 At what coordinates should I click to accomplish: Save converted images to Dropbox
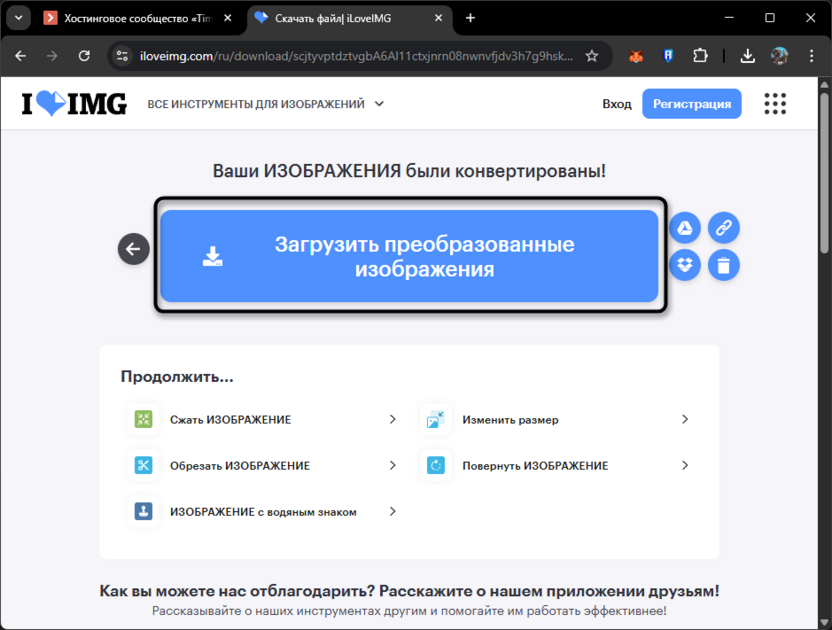click(x=685, y=265)
